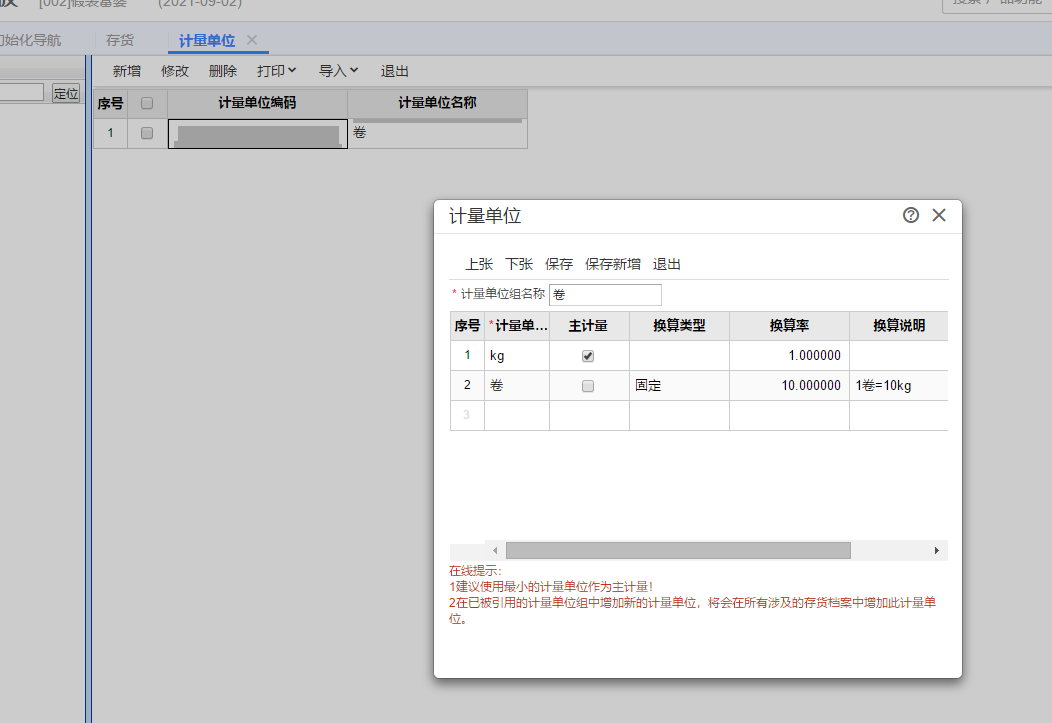Check the row 1 checkbox in main table
Screen dimensions: 1052x723
pyautogui.click(x=147, y=133)
